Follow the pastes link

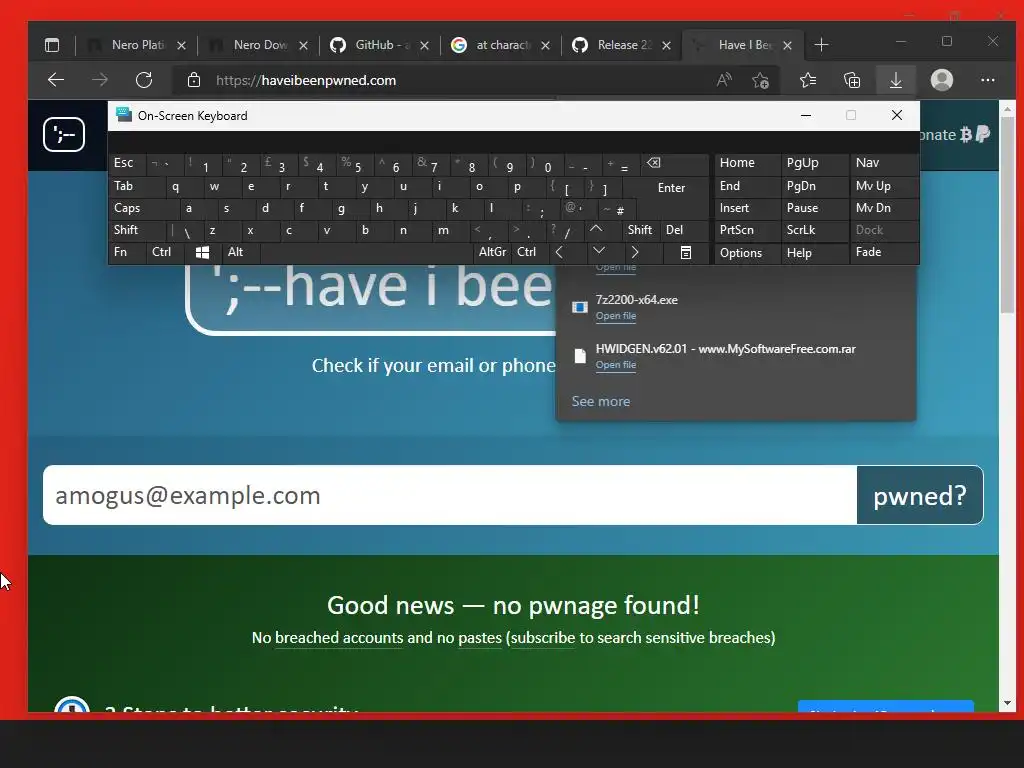pyautogui.click(x=480, y=638)
